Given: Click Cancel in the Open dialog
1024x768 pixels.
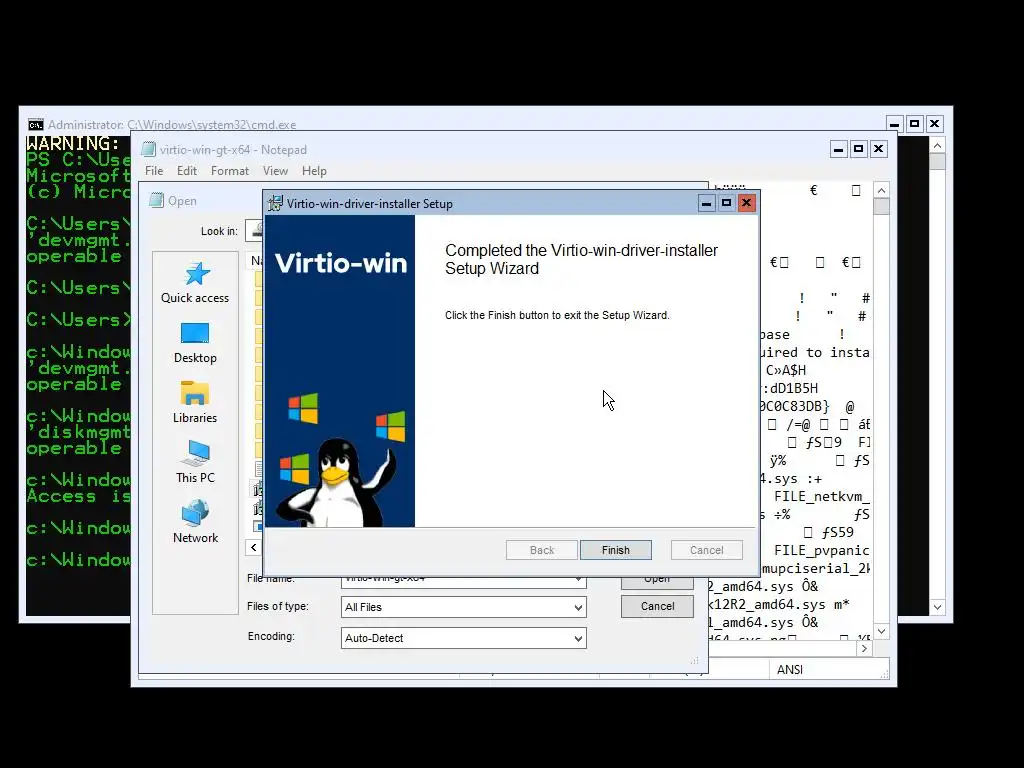Looking at the screenshot, I should pos(657,606).
